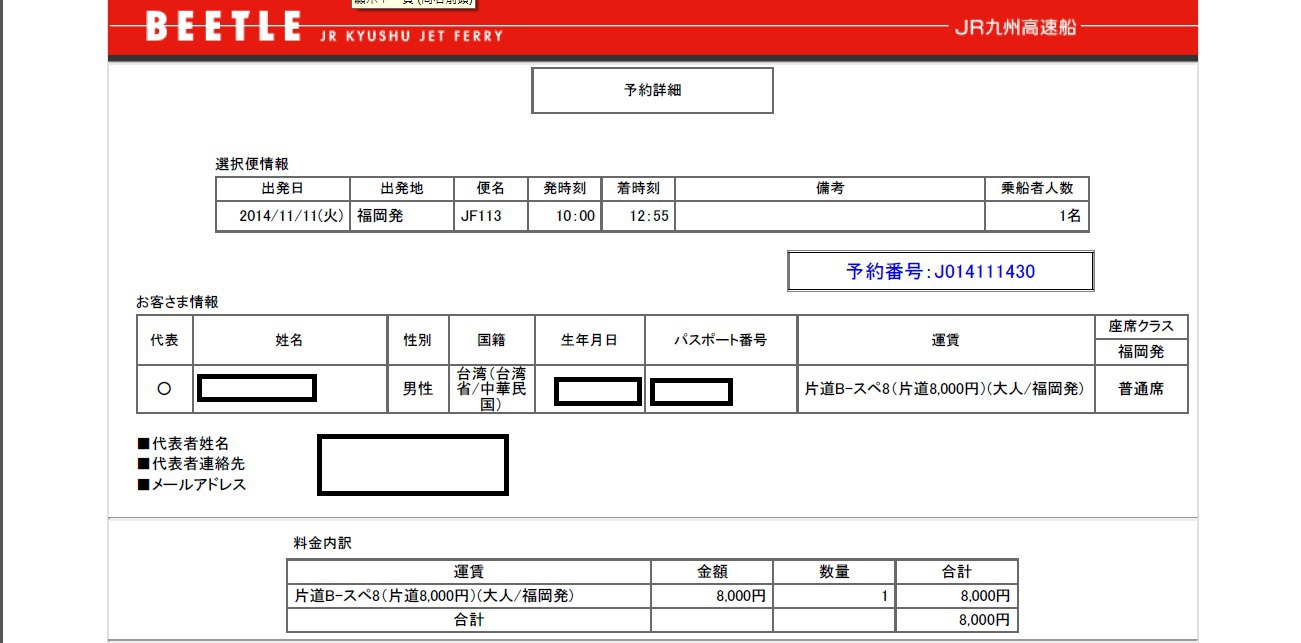Click the お客さま情報 section label

tap(178, 301)
